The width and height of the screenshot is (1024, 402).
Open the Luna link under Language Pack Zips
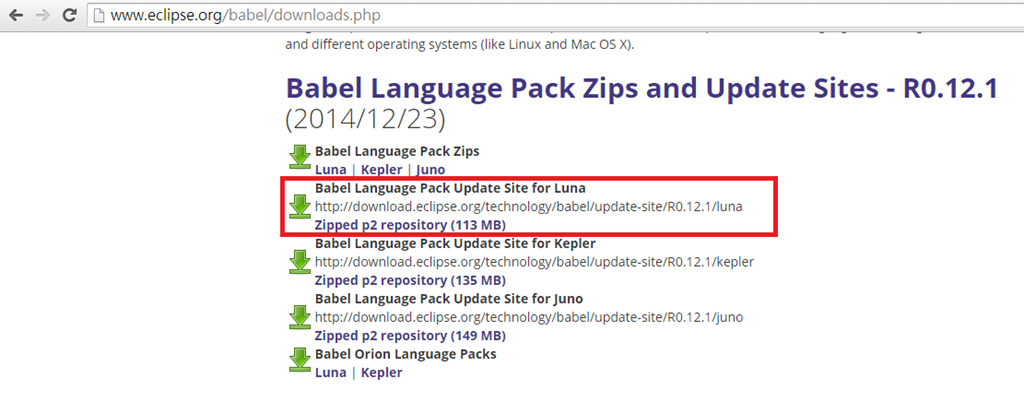pos(330,170)
